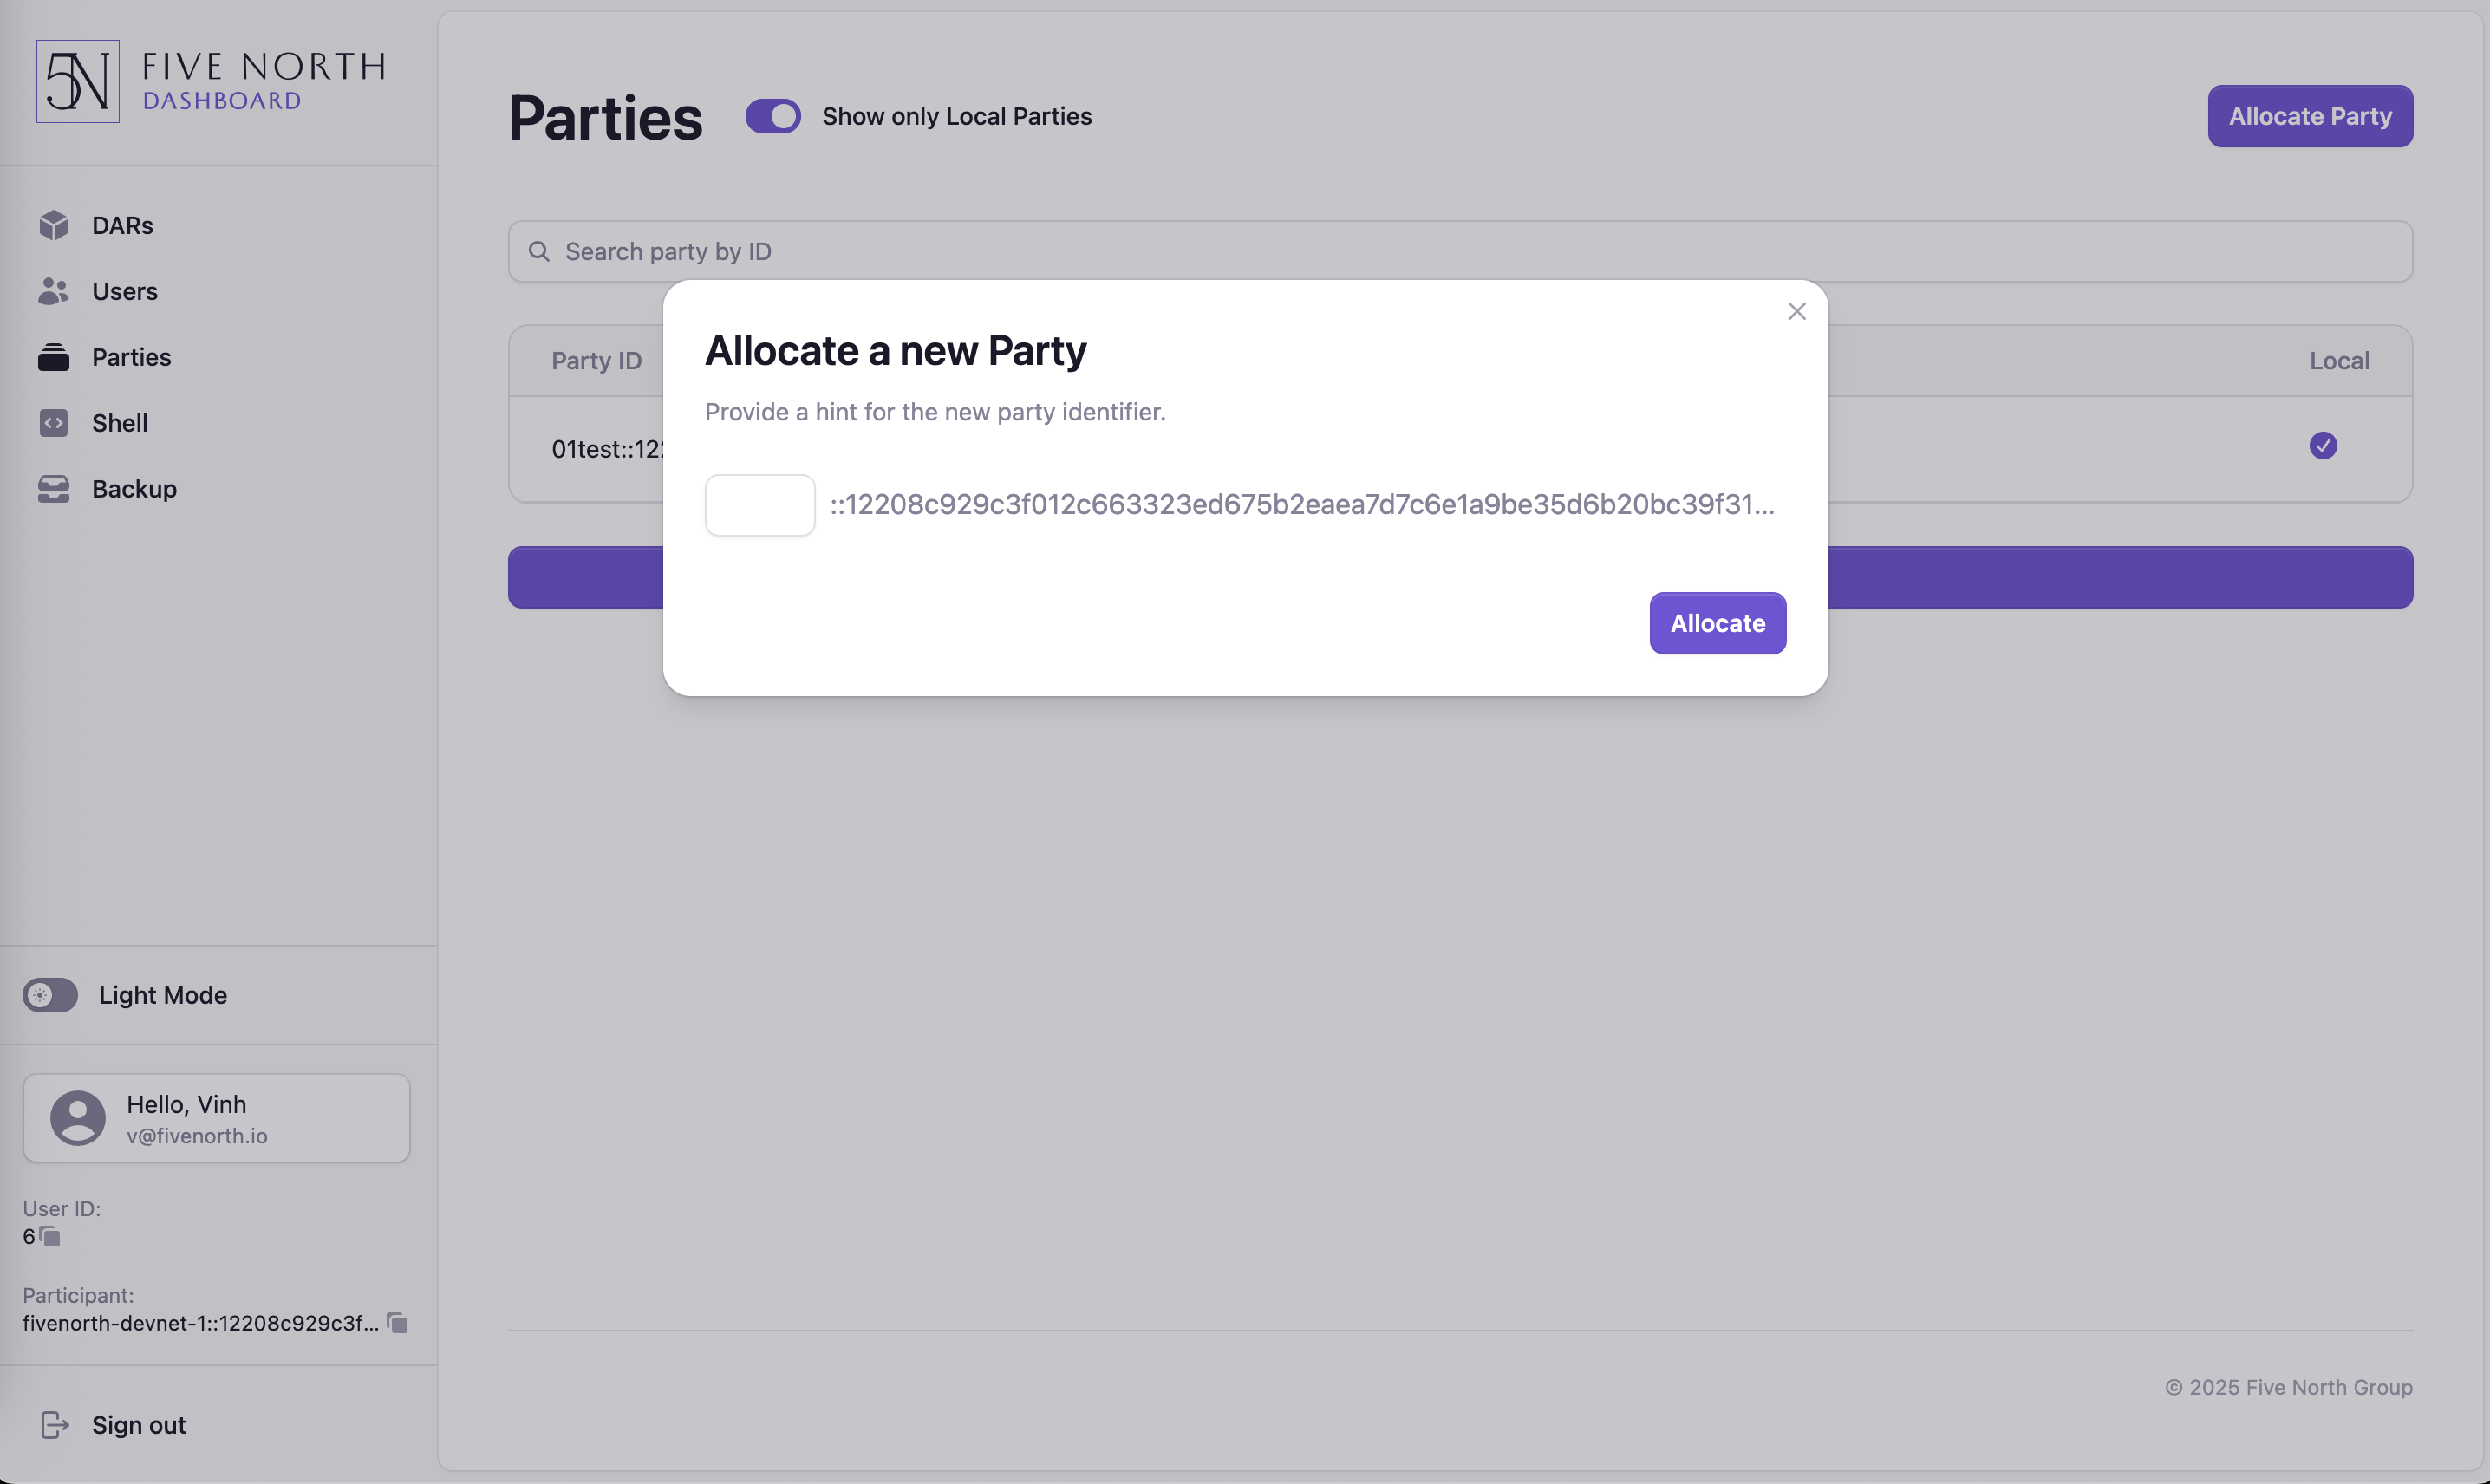Copy the Participant ID with copy icon
This screenshot has width=2490, height=1484.
click(x=397, y=1323)
